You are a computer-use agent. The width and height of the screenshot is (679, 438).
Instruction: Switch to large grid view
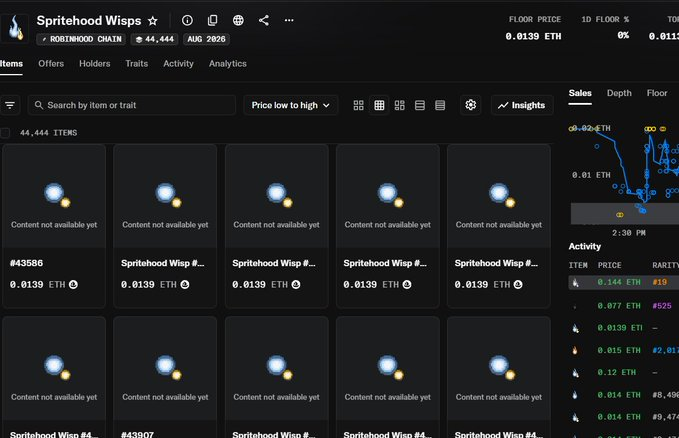(359, 105)
